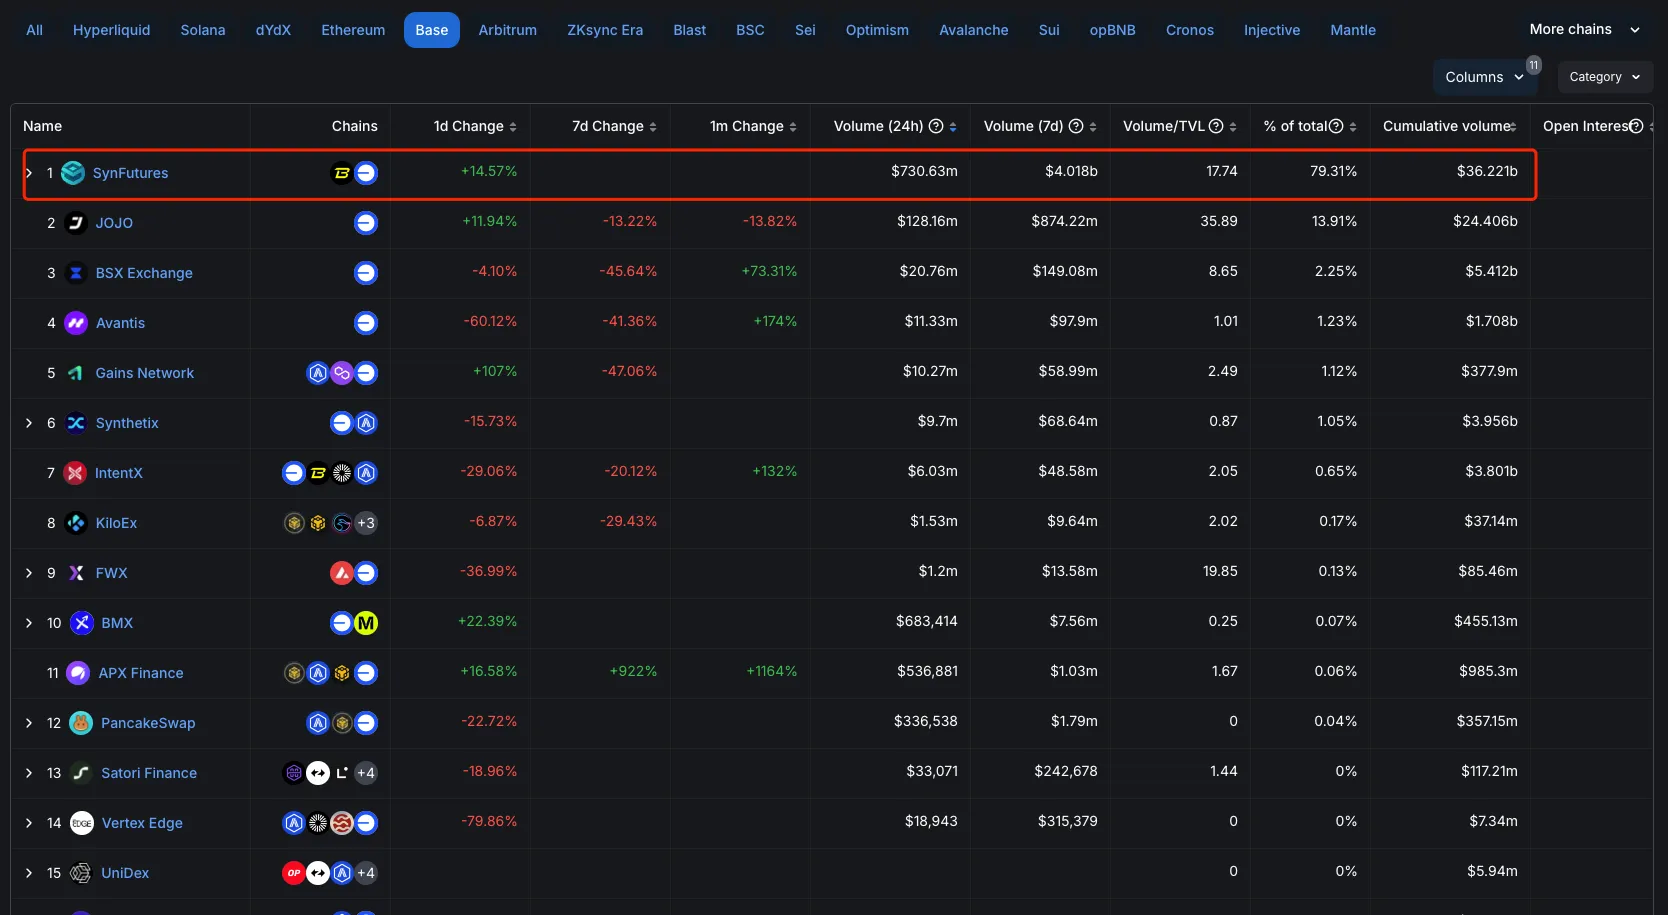Click the PancakeSwap logo icon
Viewport: 1668px width, 915px height.
pos(81,723)
